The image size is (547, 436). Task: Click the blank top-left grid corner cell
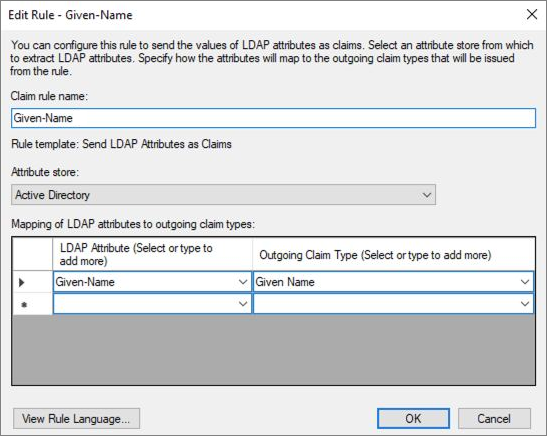click(32, 254)
